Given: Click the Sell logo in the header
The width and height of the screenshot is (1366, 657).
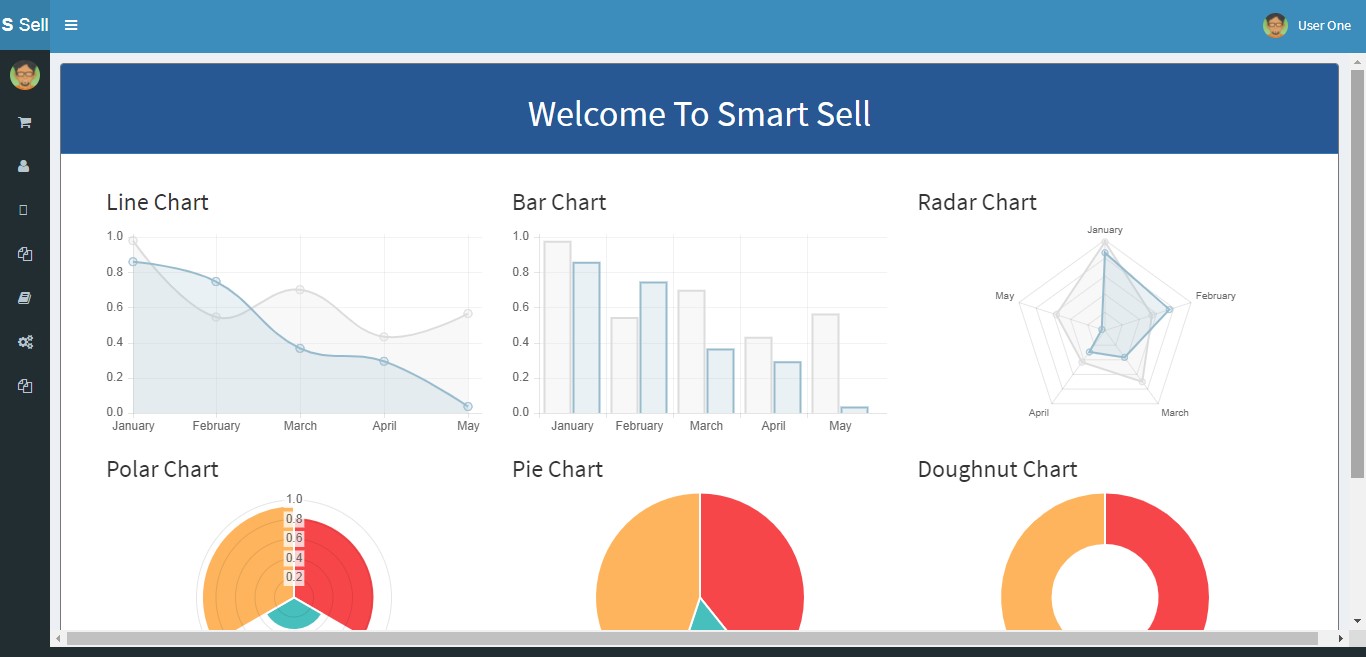Looking at the screenshot, I should 25,25.
